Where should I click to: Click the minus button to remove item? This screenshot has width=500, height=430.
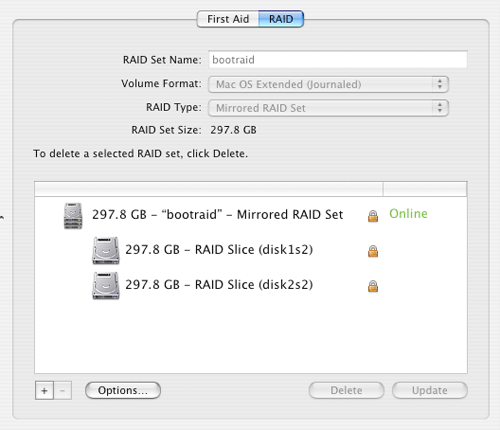62,390
